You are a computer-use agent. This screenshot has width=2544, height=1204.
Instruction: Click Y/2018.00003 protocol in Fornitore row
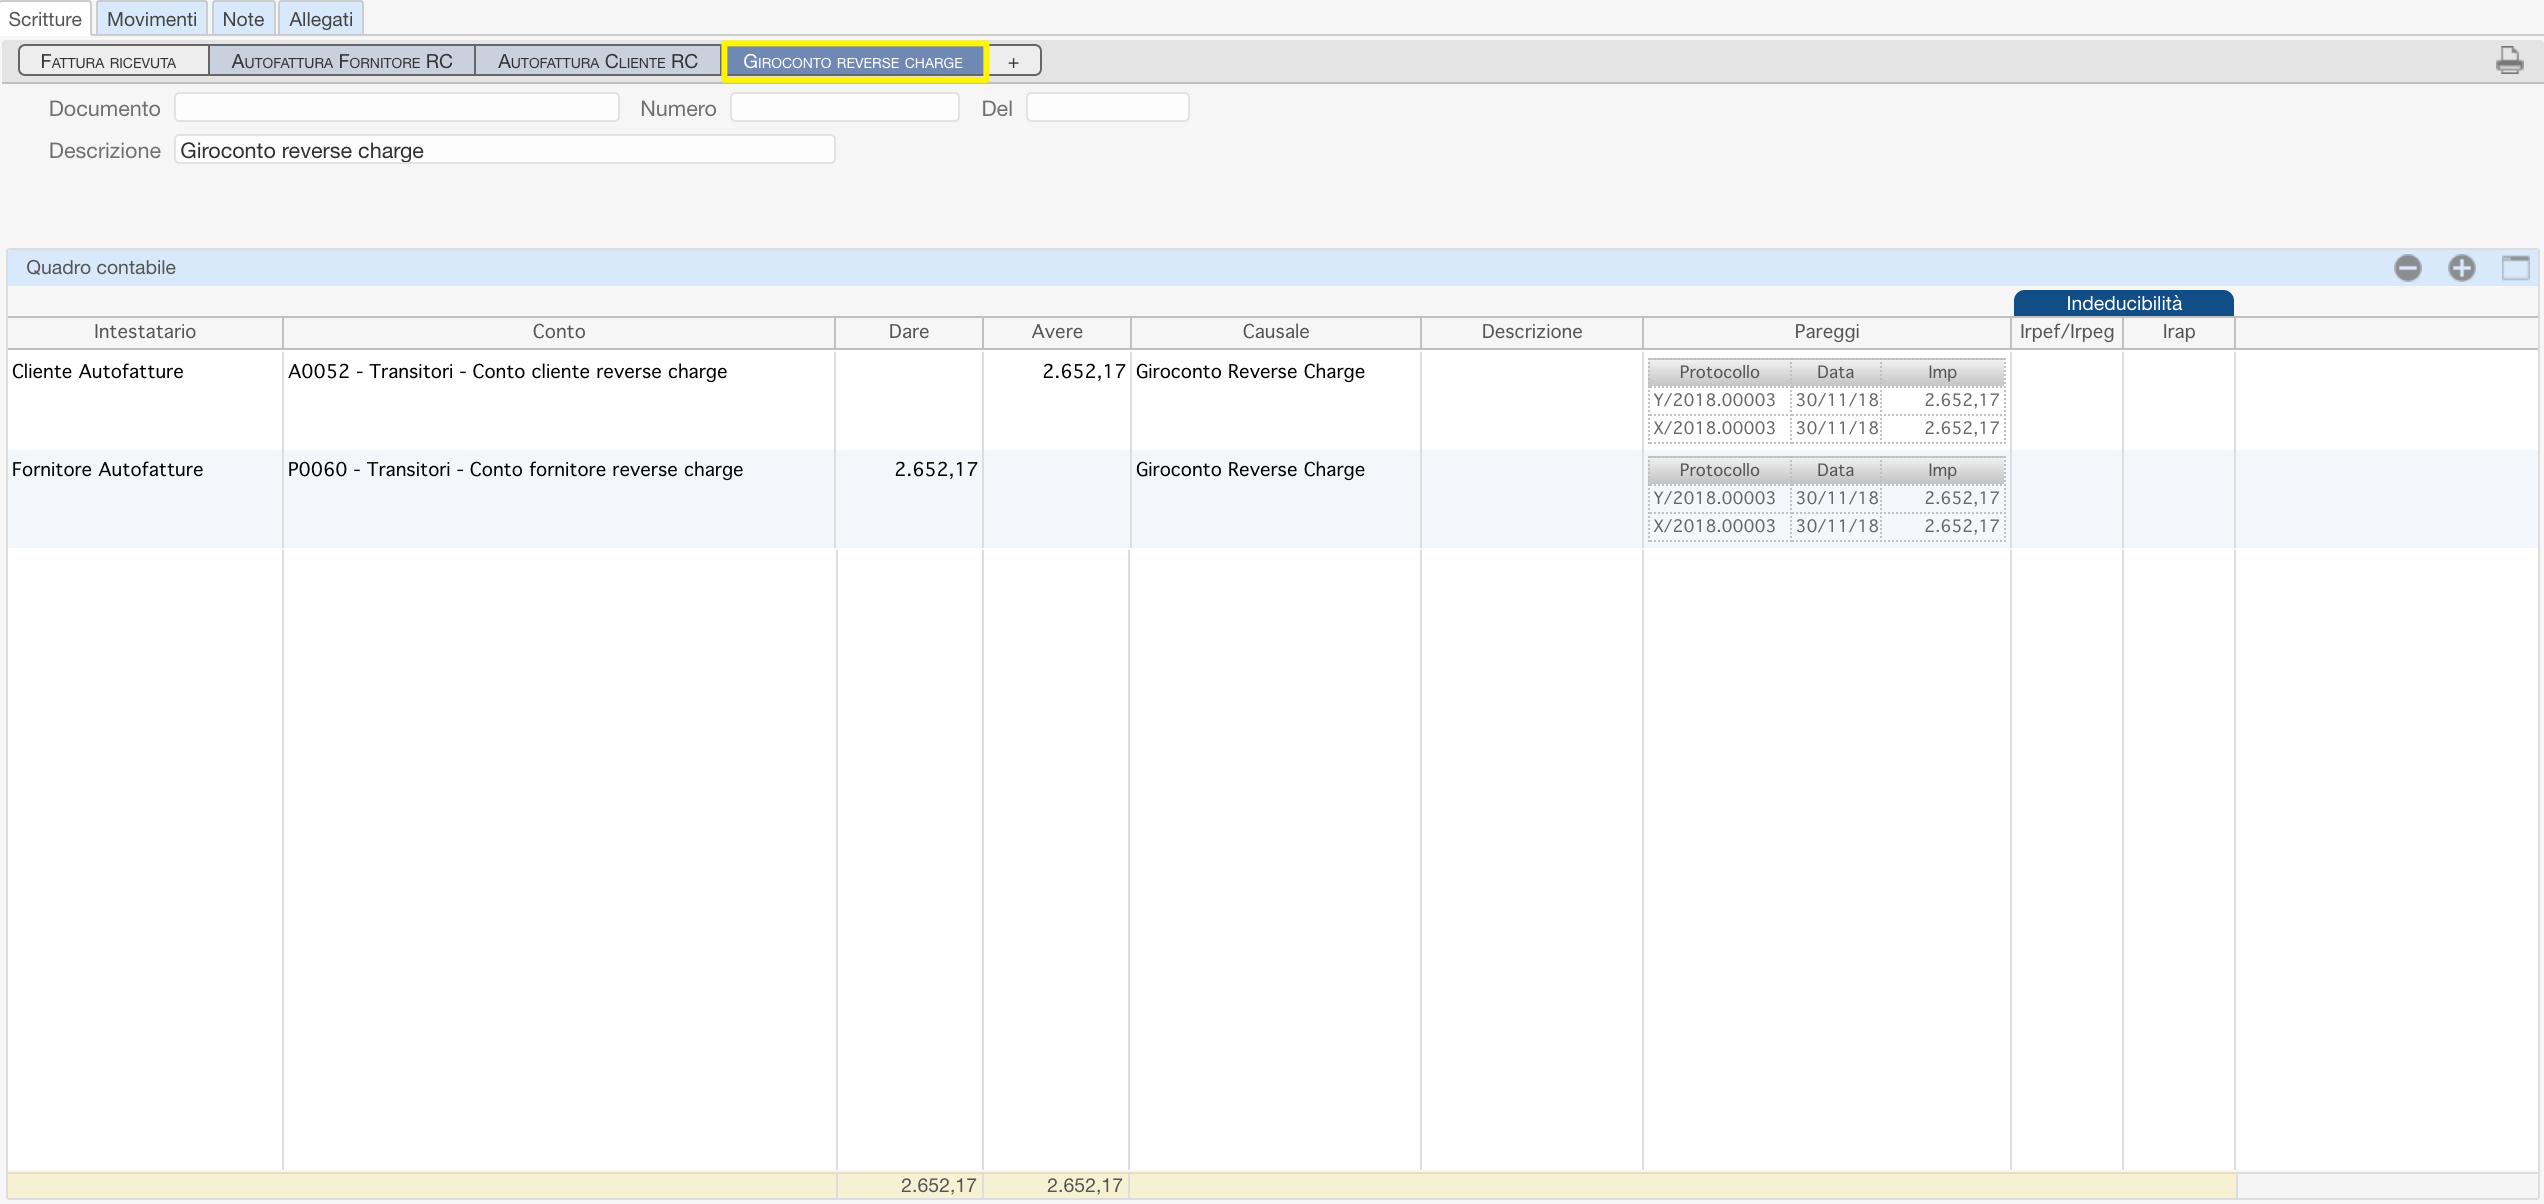1715,498
